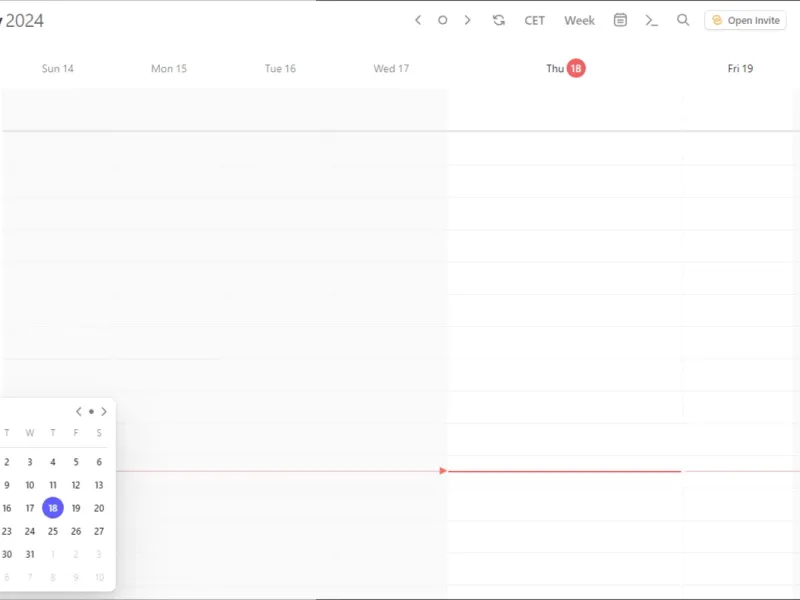This screenshot has height=600, width=800.
Task: Select day 31 in mini calendar
Action: pos(30,554)
